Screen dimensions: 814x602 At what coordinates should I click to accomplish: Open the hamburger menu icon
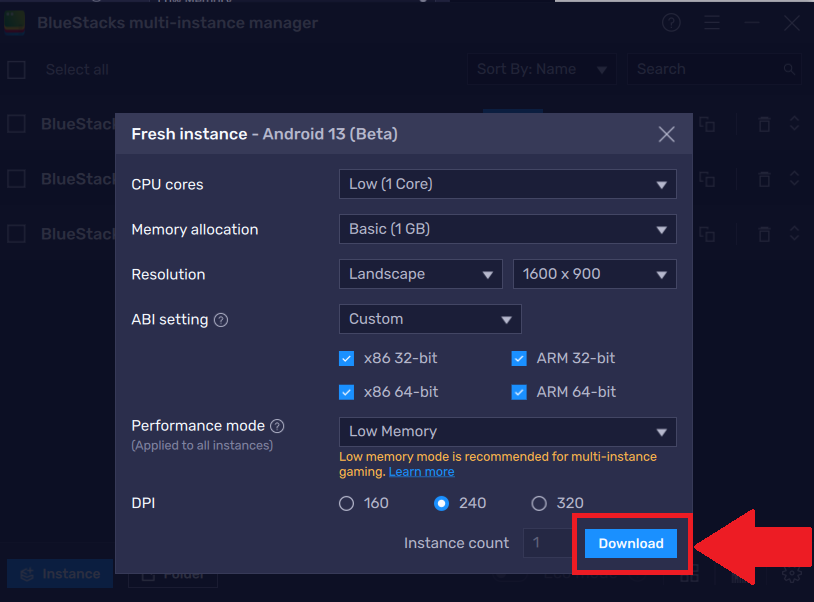click(x=712, y=22)
